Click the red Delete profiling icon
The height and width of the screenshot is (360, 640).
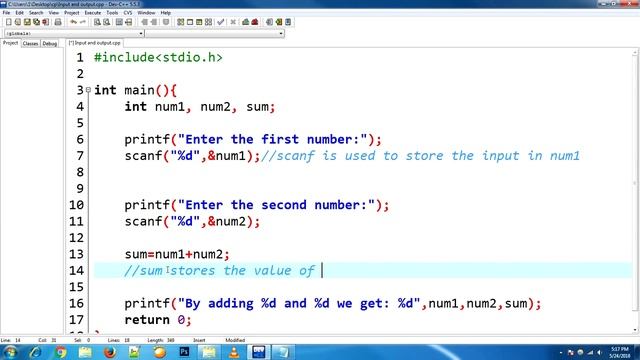[x=255, y=22]
